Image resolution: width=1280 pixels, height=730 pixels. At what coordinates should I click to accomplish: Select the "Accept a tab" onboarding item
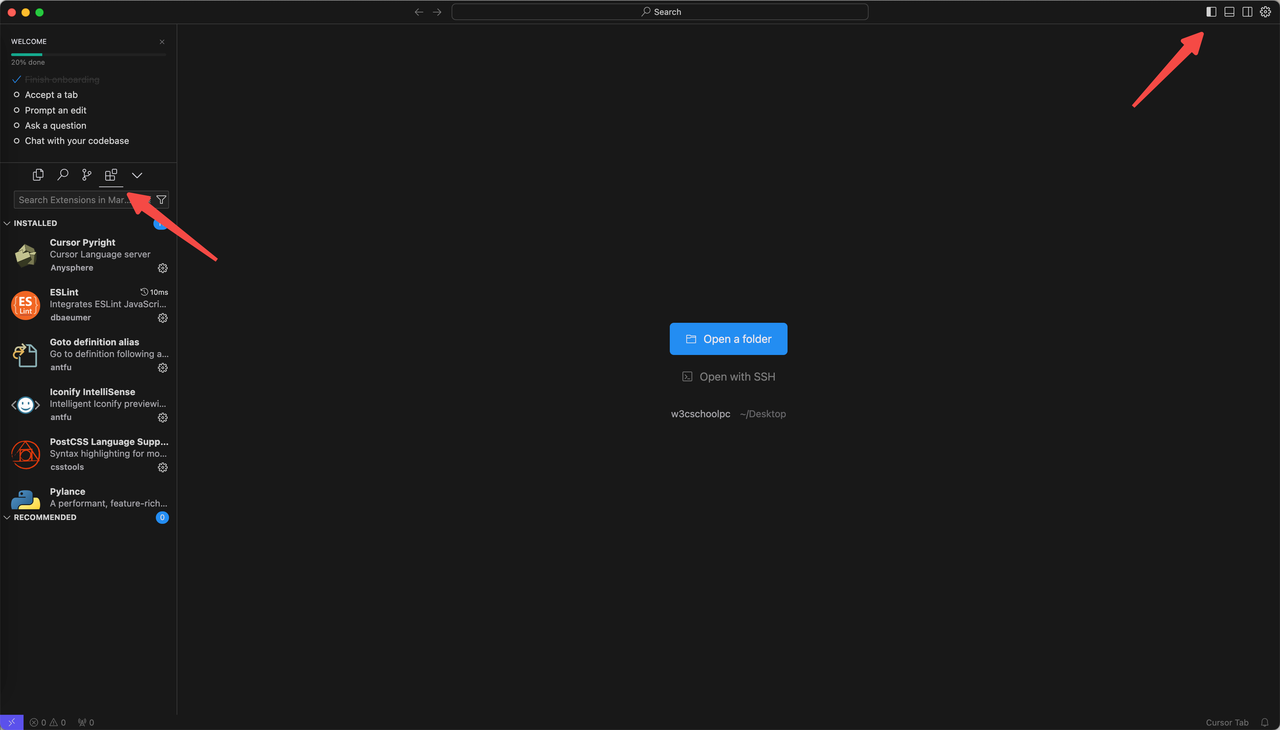click(x=51, y=95)
